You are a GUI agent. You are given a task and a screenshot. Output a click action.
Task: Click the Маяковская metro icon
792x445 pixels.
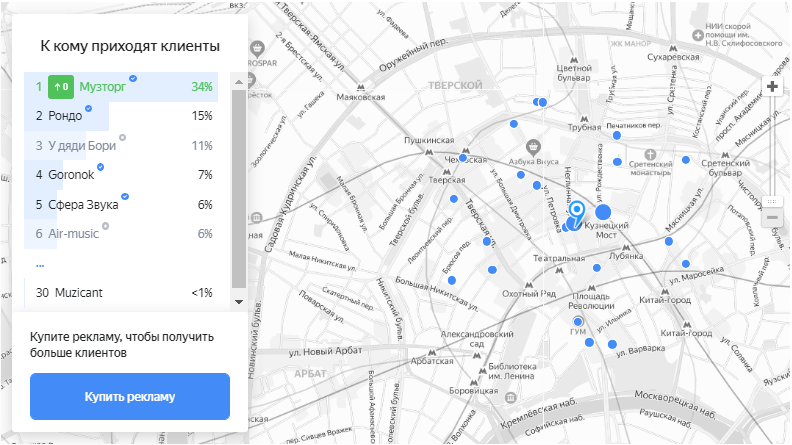click(360, 87)
